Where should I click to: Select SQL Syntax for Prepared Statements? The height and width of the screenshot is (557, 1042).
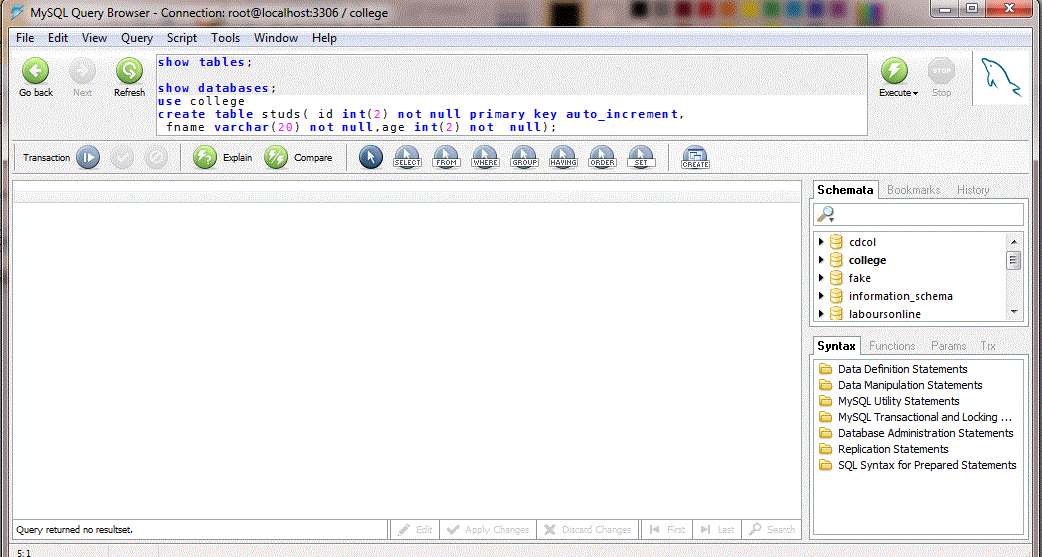coord(927,465)
